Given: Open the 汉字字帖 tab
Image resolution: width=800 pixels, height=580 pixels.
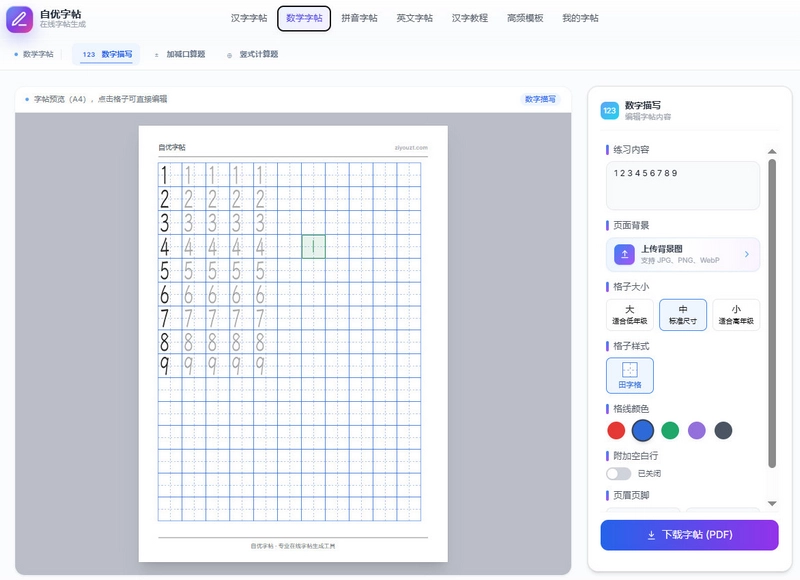Looking at the screenshot, I should tap(249, 18).
